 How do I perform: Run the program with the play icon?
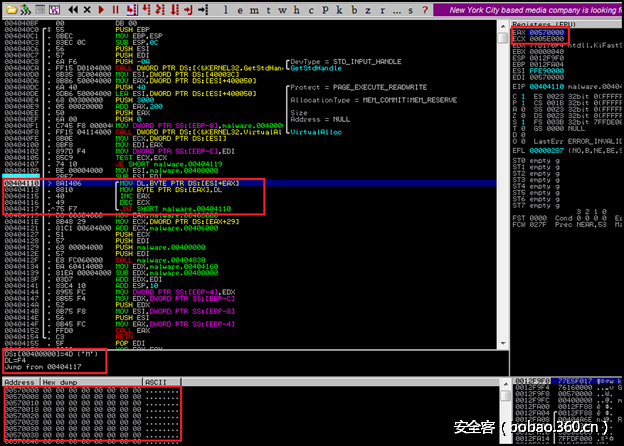coord(101,10)
